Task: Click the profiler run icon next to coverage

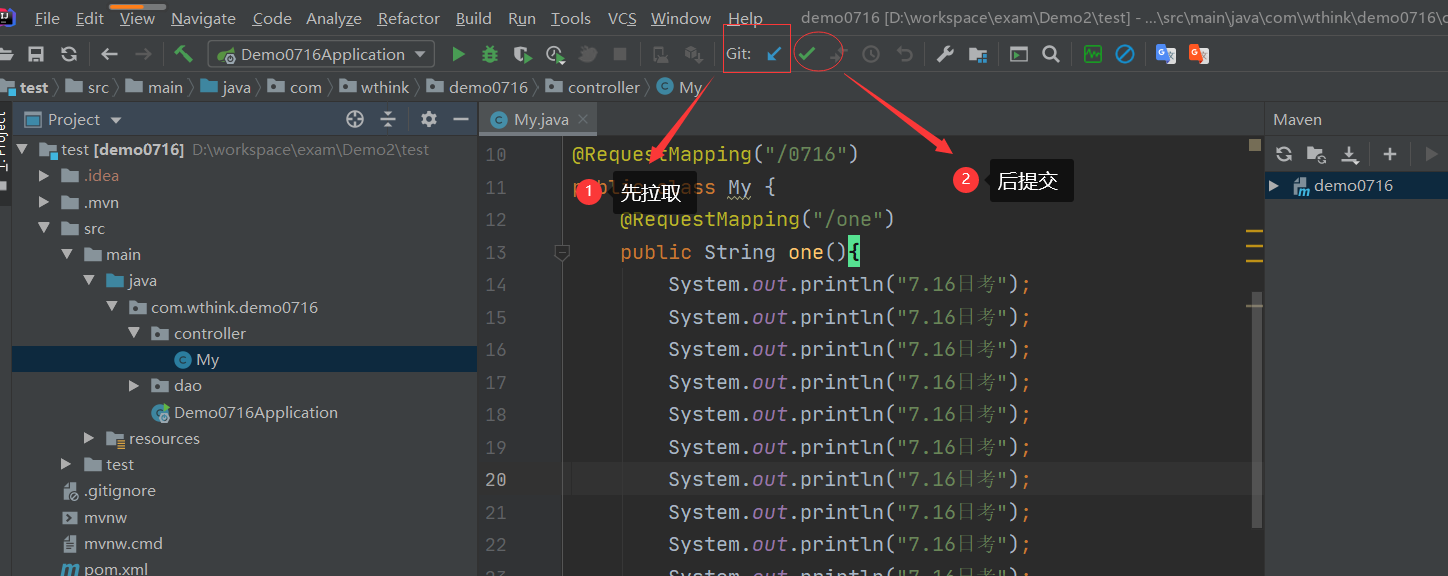Action: click(x=555, y=54)
